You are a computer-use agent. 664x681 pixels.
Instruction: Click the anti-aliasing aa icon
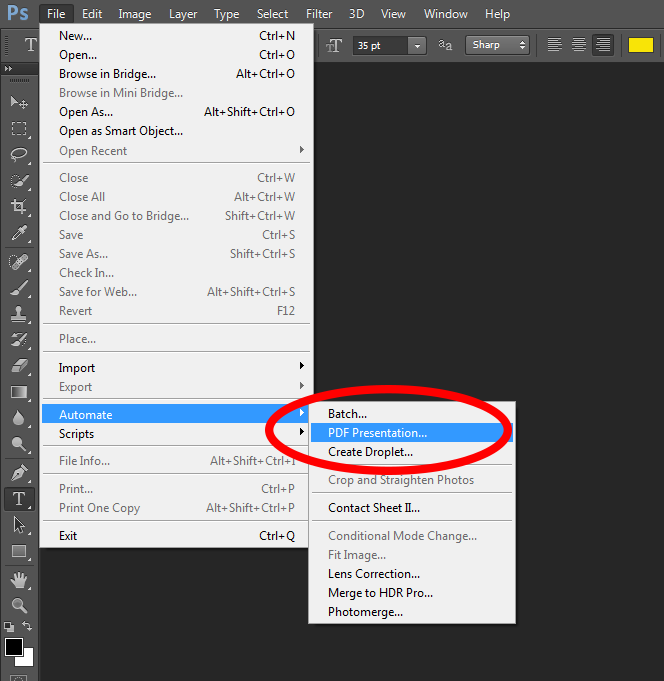445,45
